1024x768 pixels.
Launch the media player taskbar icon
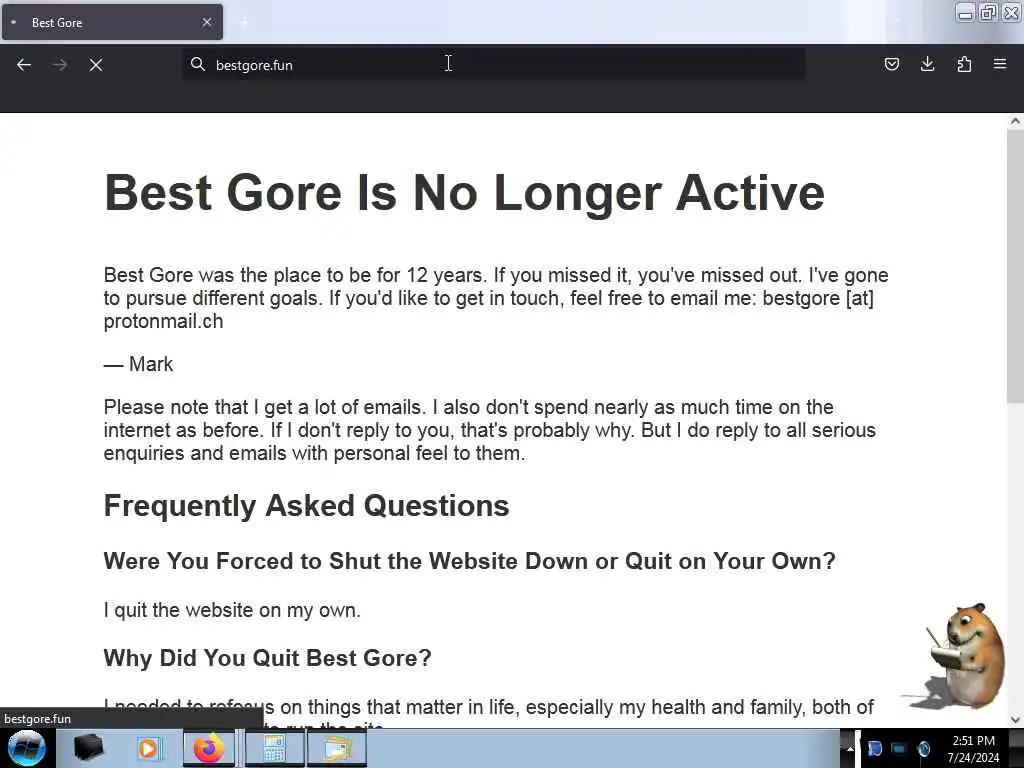148,748
